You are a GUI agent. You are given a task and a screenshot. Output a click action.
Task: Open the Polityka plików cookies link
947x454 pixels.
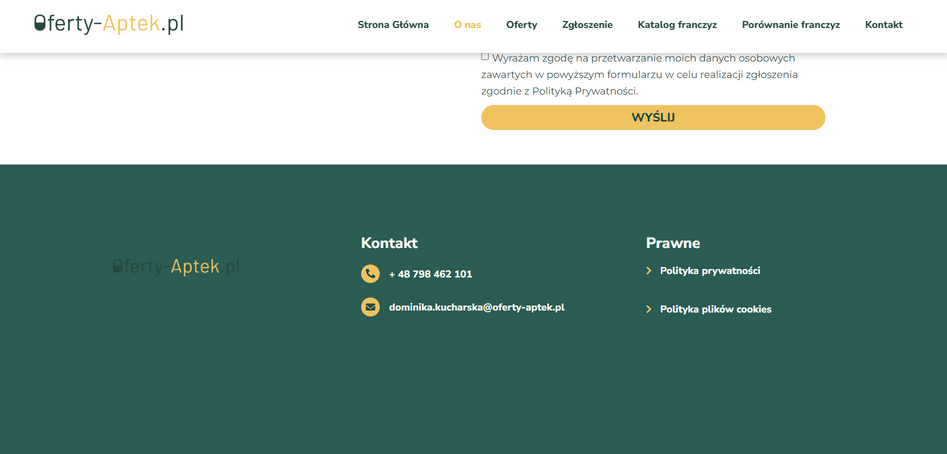coord(715,309)
